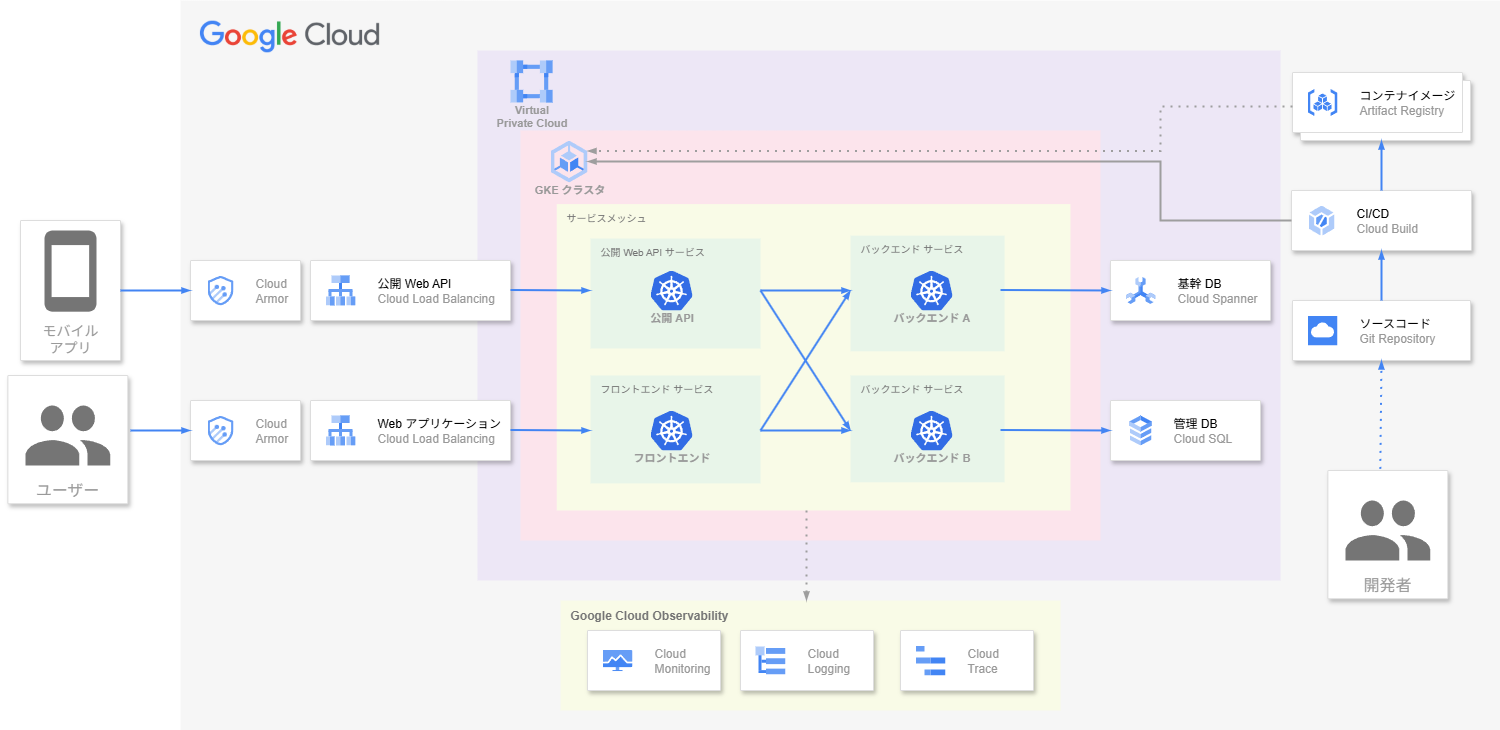
Task: Click the Cloud Armor icon beside ユーザー
Action: (x=220, y=431)
